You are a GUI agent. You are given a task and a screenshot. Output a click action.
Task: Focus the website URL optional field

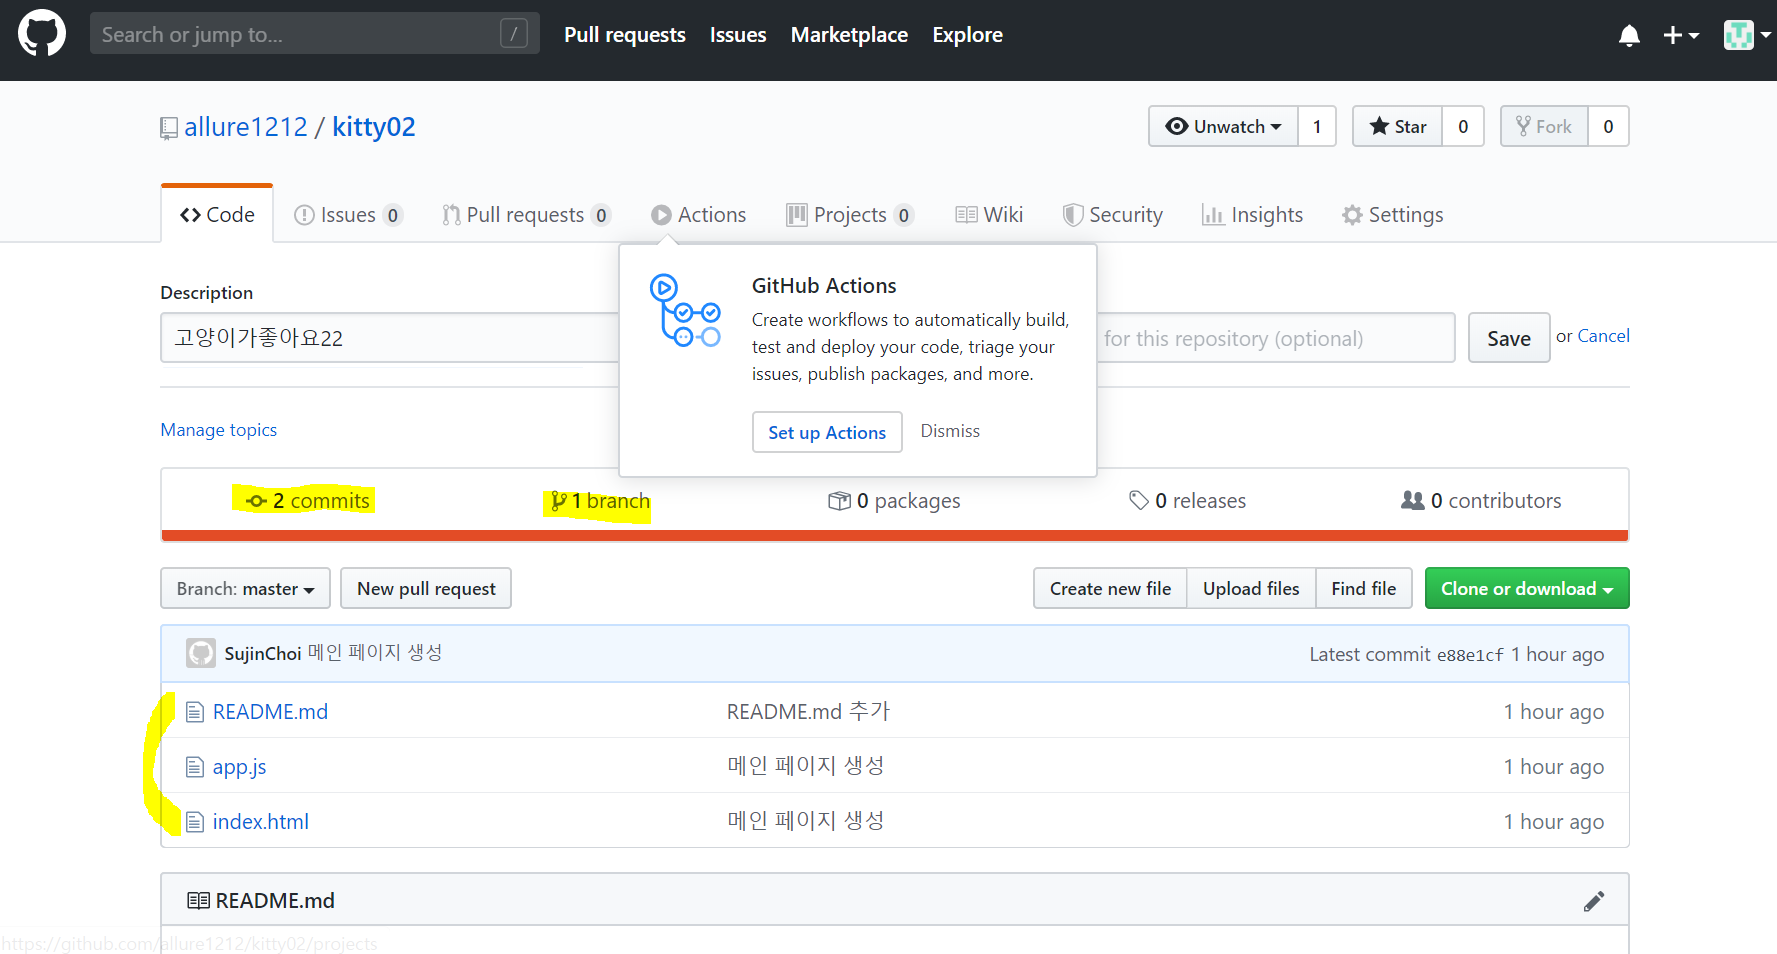click(x=1276, y=338)
